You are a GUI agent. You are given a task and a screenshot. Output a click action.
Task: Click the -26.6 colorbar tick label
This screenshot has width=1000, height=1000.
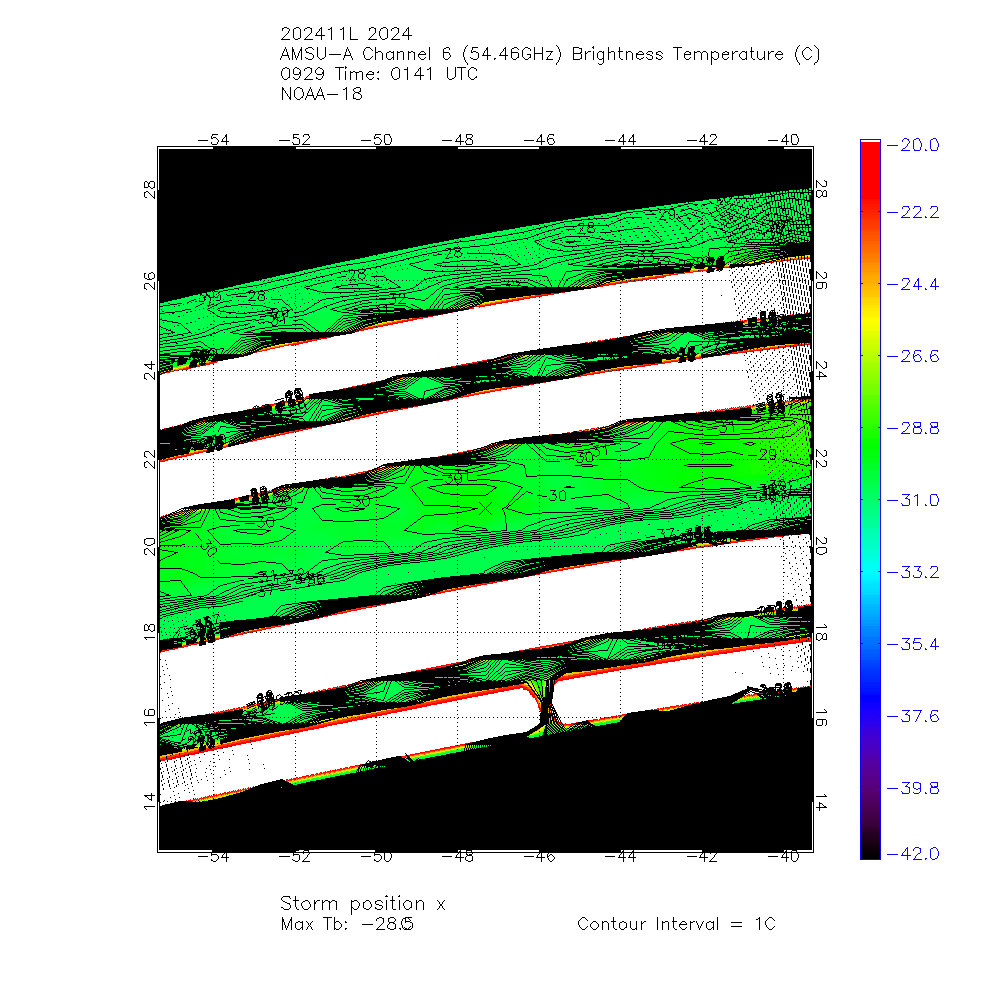(917, 356)
